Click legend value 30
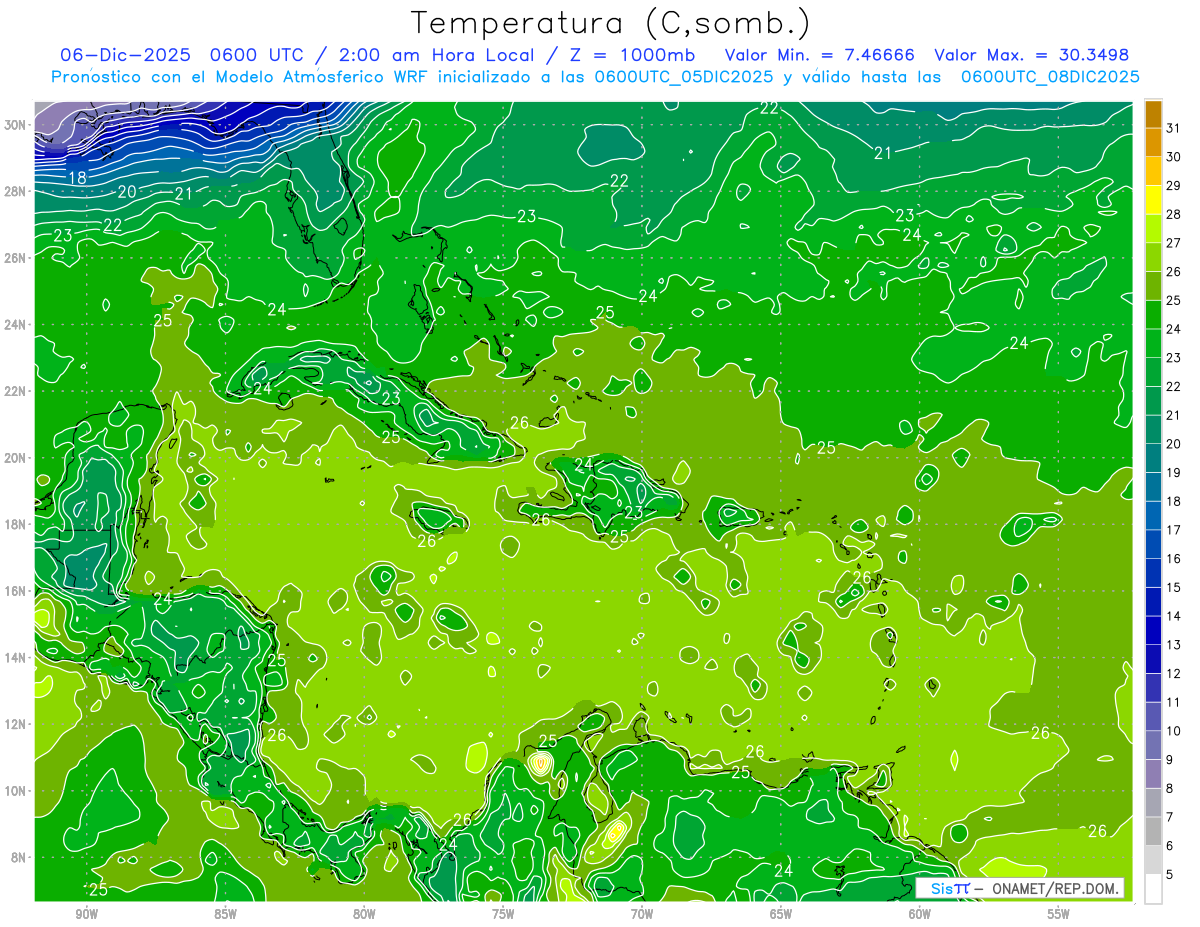 tap(1174, 156)
